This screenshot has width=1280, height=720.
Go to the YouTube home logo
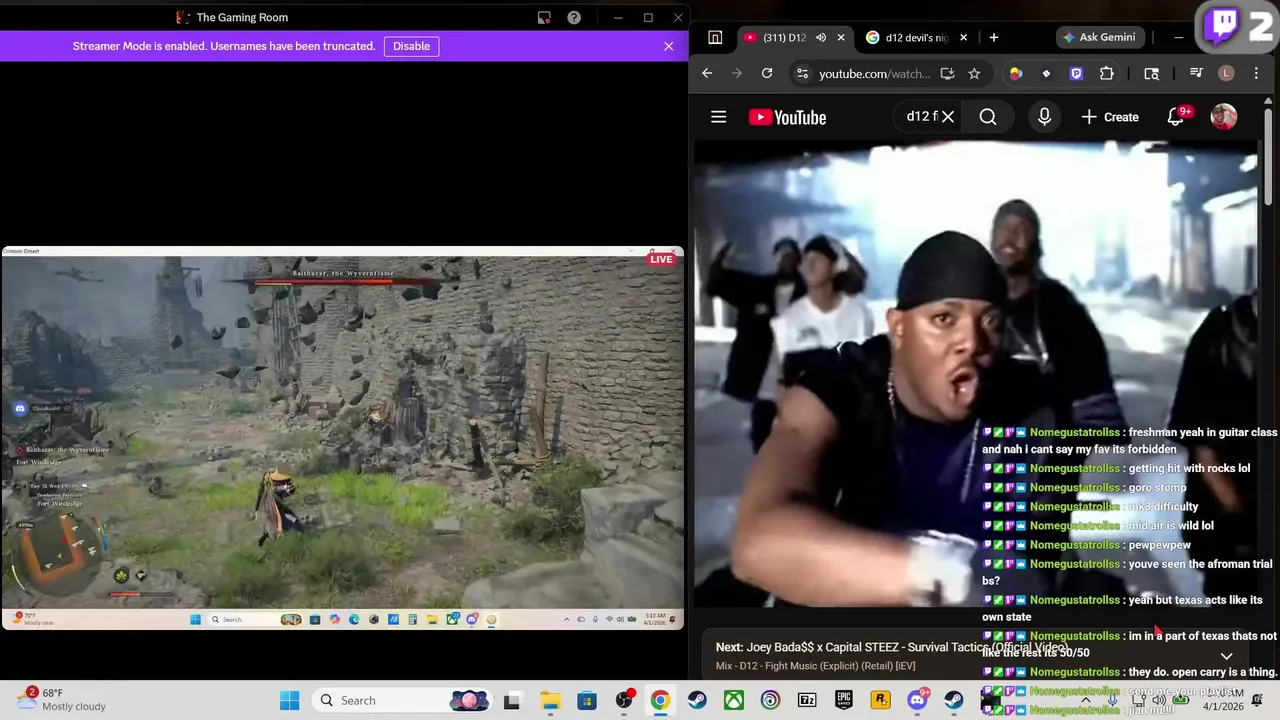coord(788,117)
